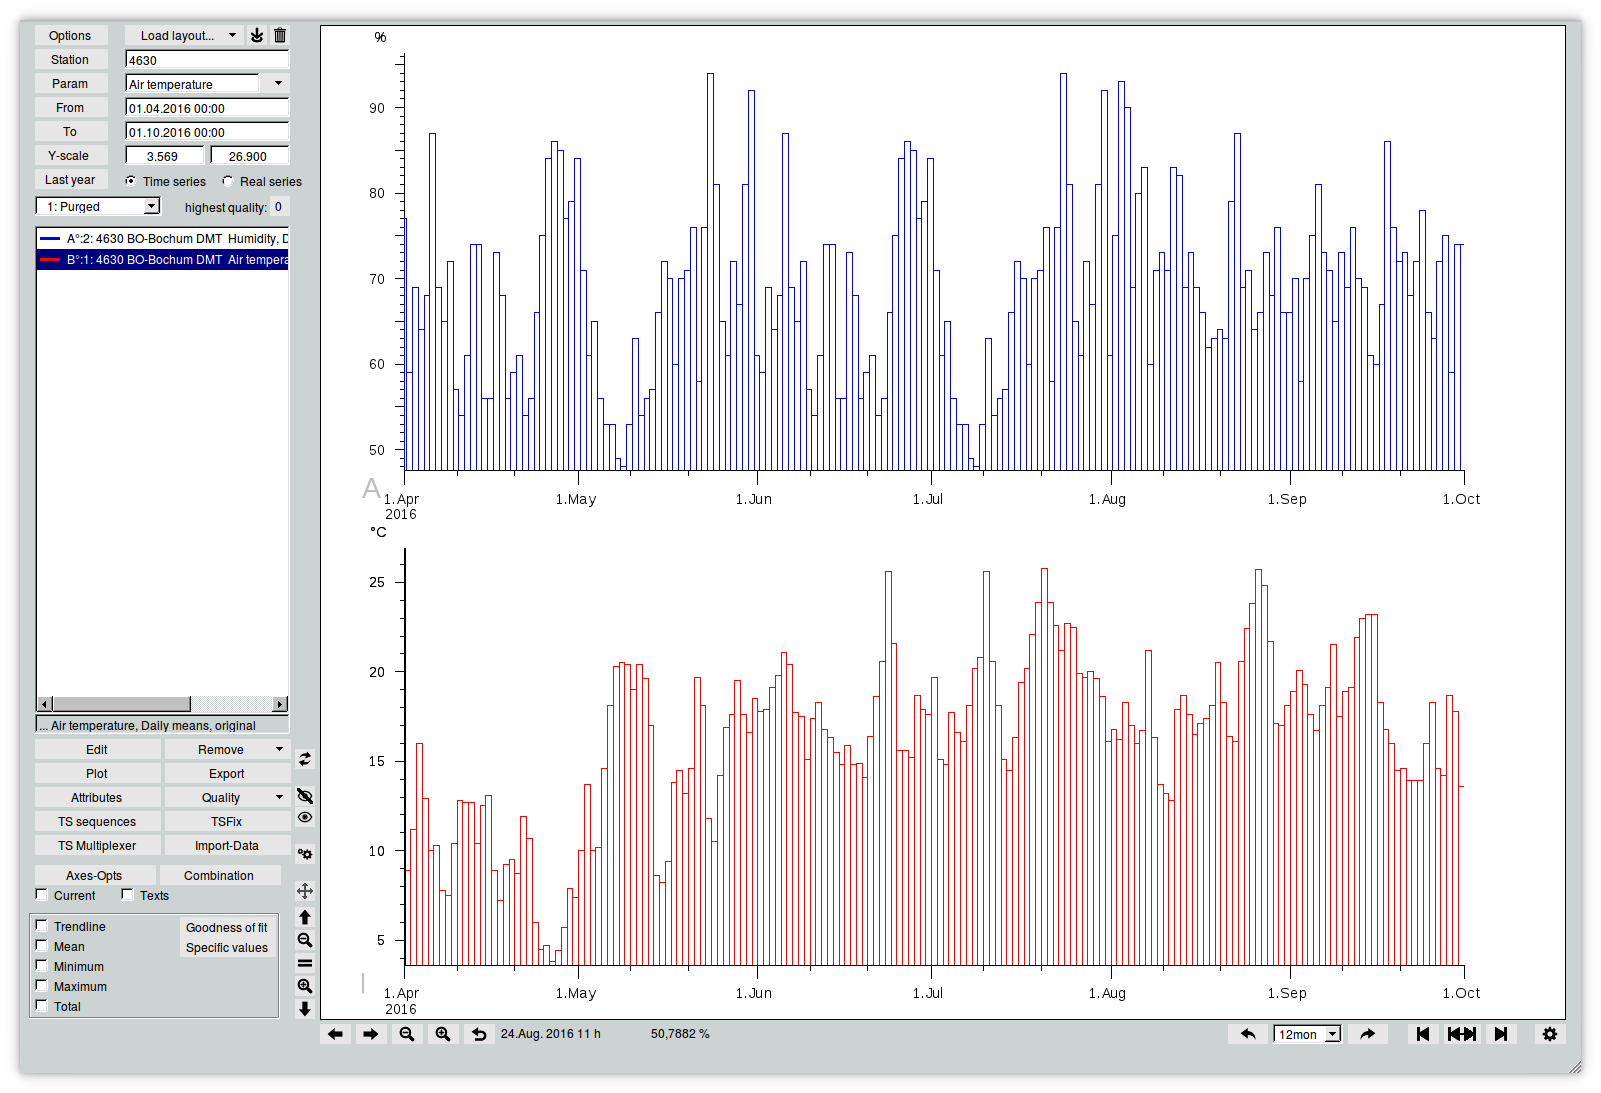The width and height of the screenshot is (1601, 1093).
Task: Click the gear icon in bottom bar
Action: (1550, 1034)
